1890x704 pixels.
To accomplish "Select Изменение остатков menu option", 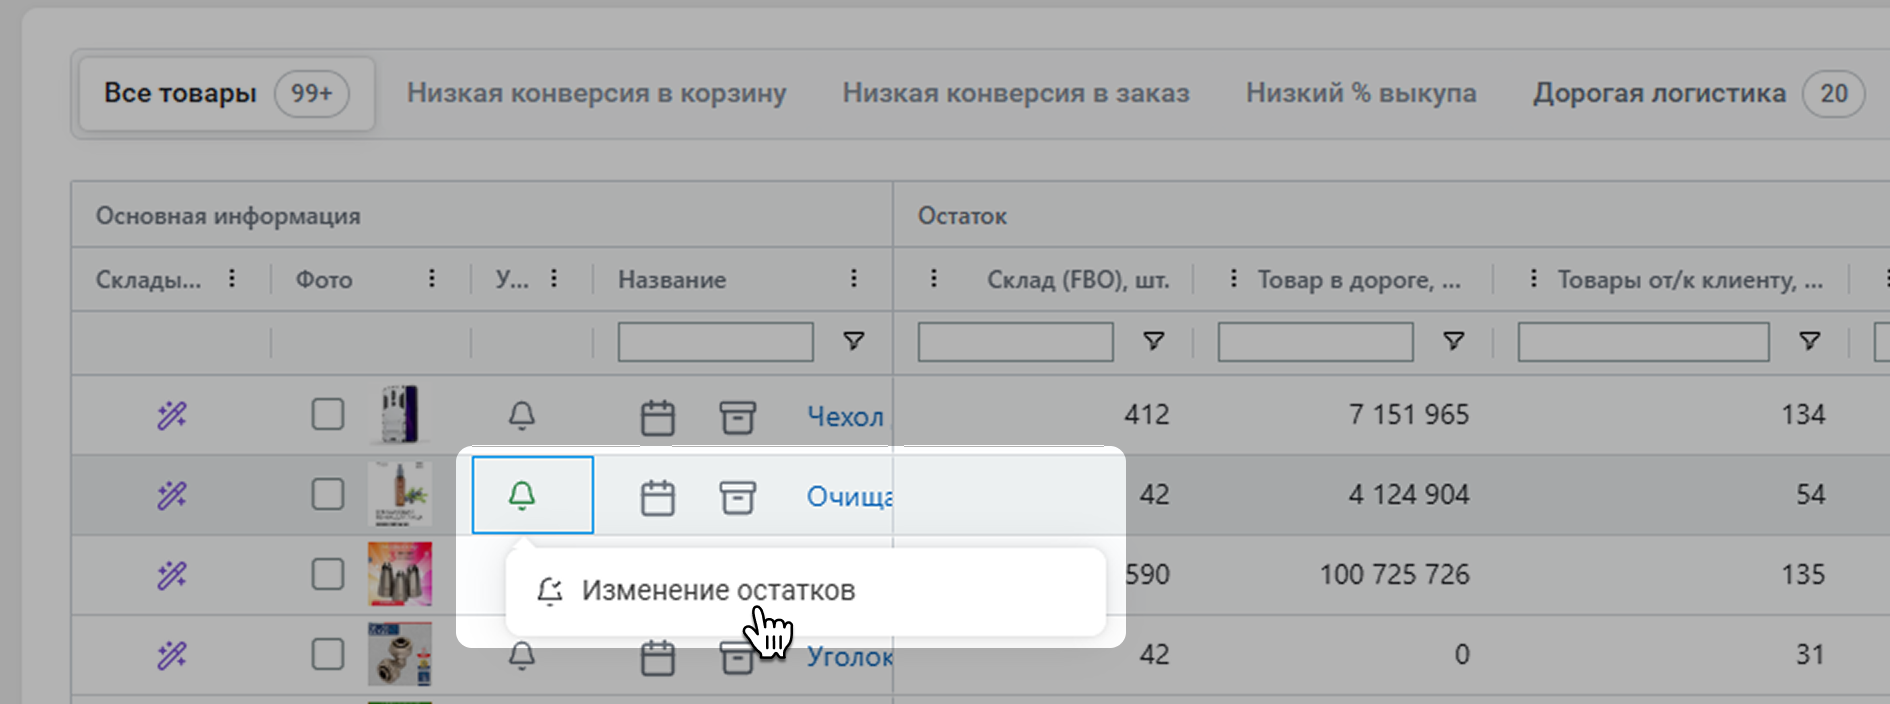I will (x=718, y=591).
